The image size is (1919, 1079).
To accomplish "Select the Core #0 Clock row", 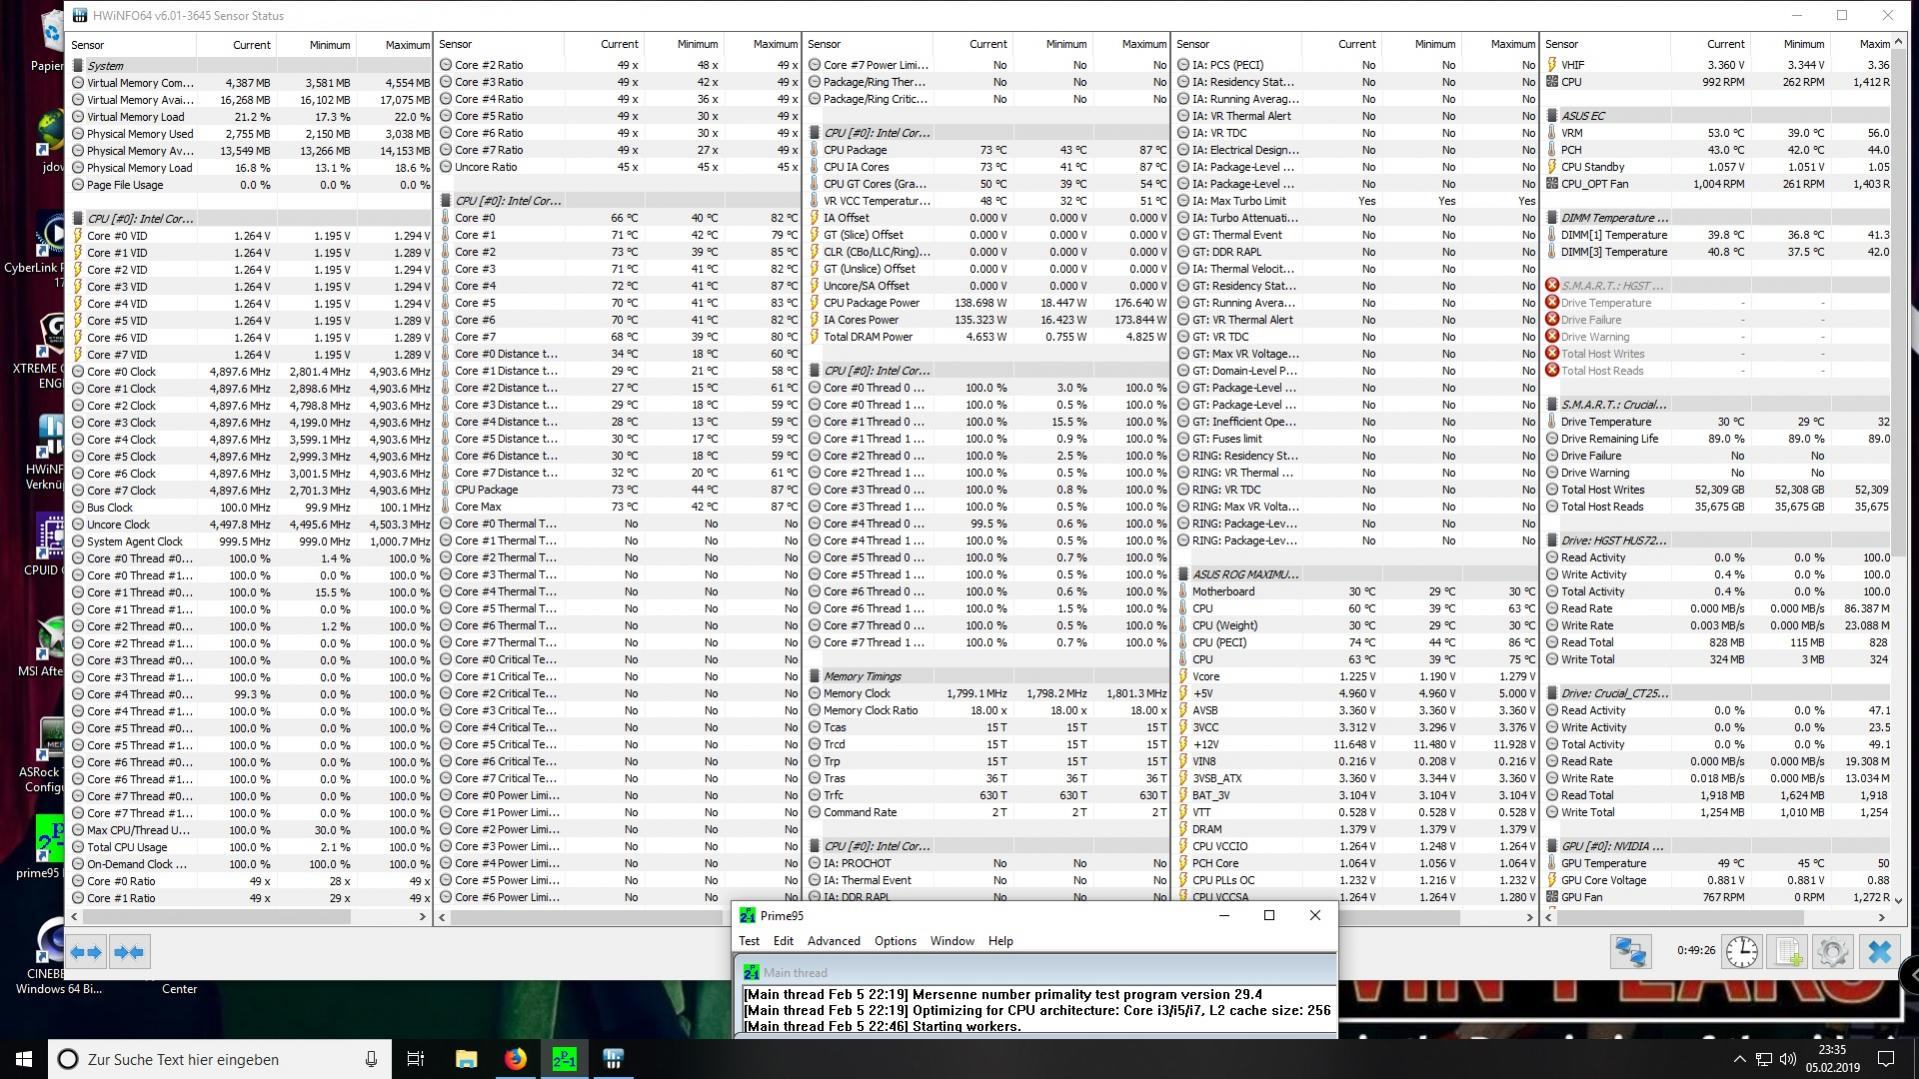I will click(x=250, y=372).
